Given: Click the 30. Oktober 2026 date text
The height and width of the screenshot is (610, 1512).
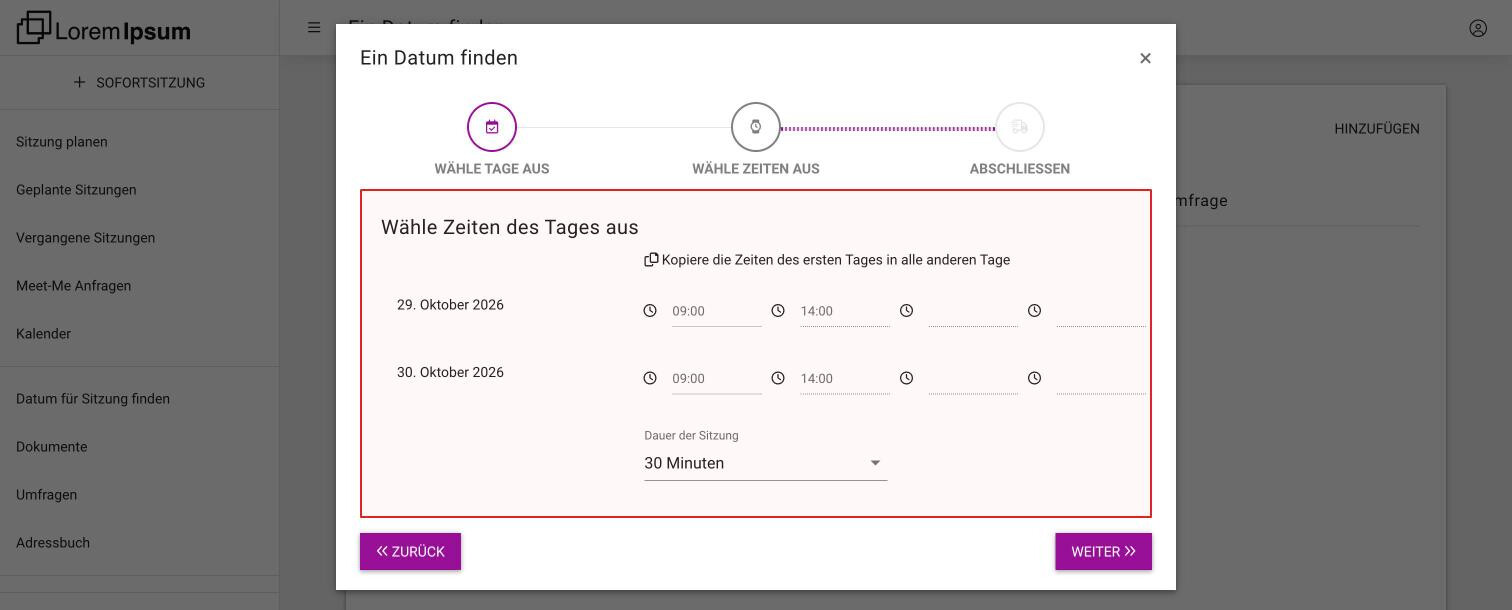Looking at the screenshot, I should click(x=450, y=372).
